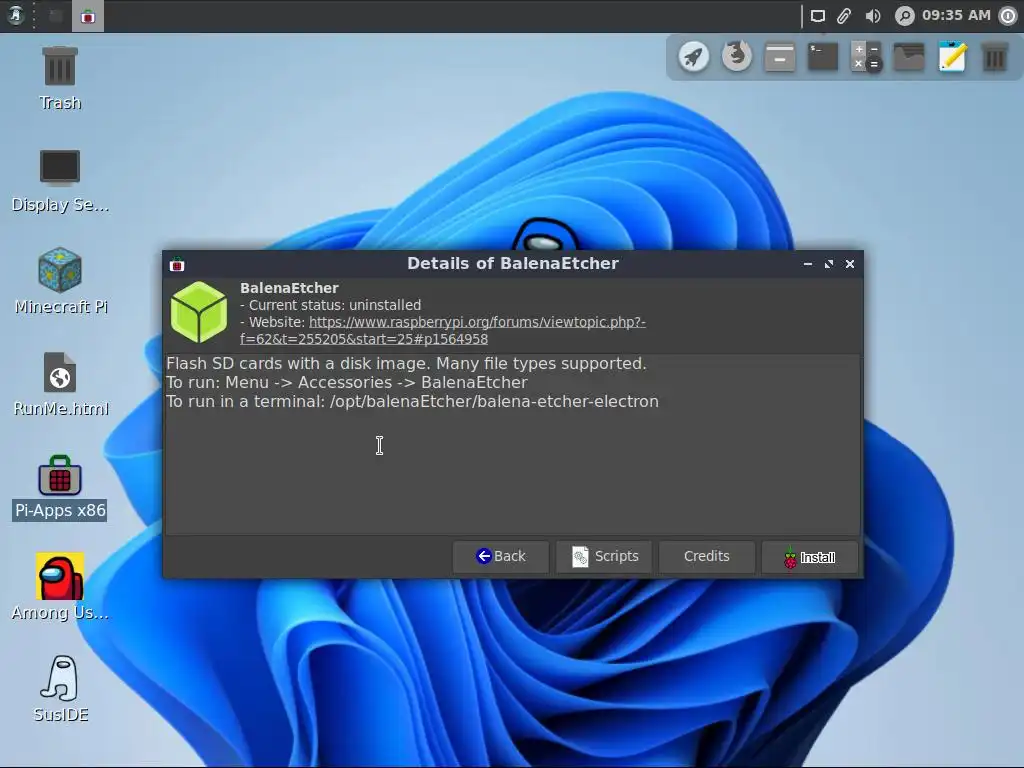Click the paperclip clipboard tray icon
The height and width of the screenshot is (768, 1024).
844,16
